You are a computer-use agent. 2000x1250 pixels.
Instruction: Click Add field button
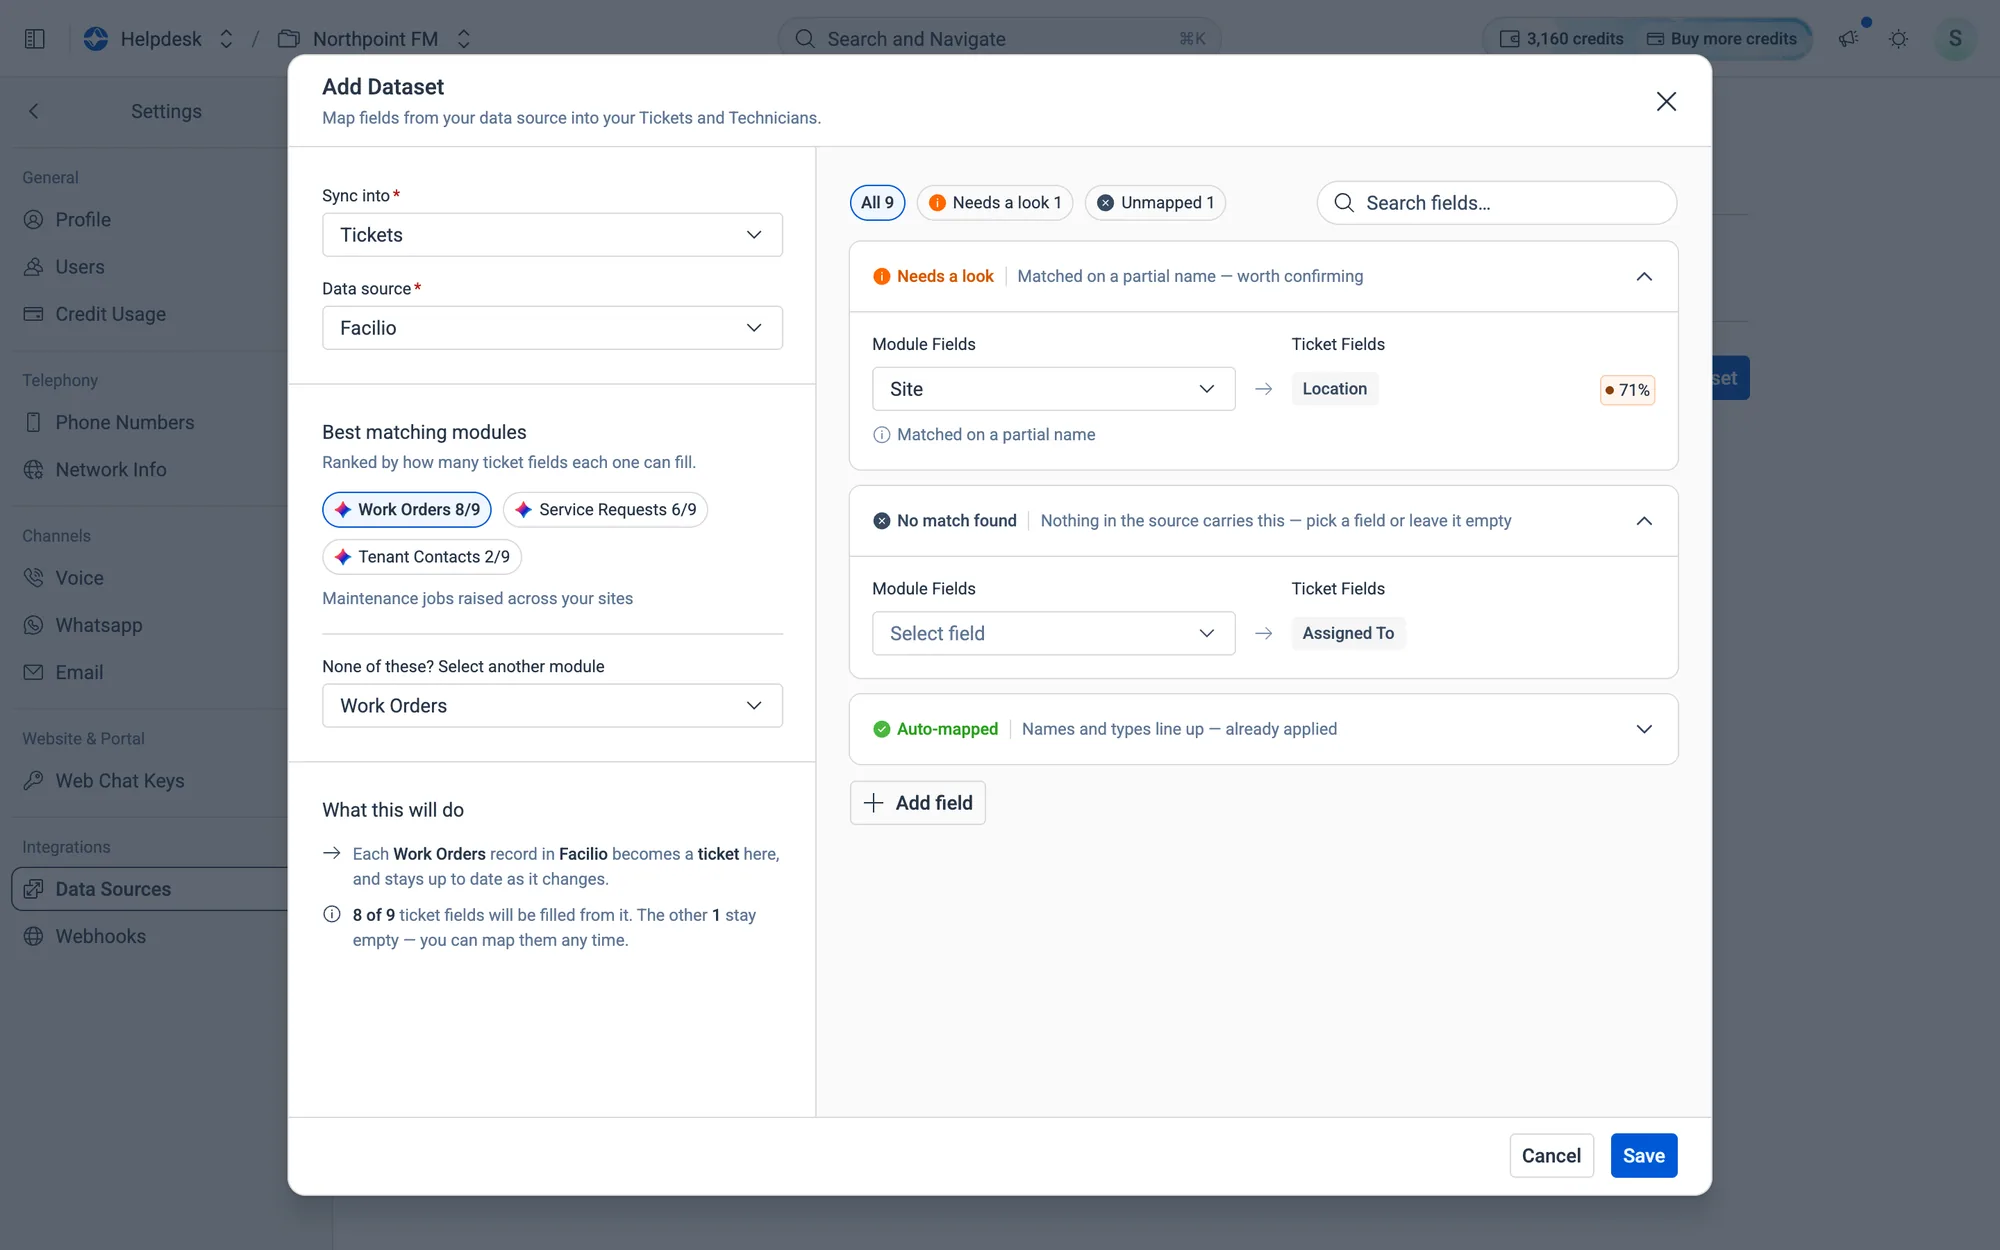point(917,803)
